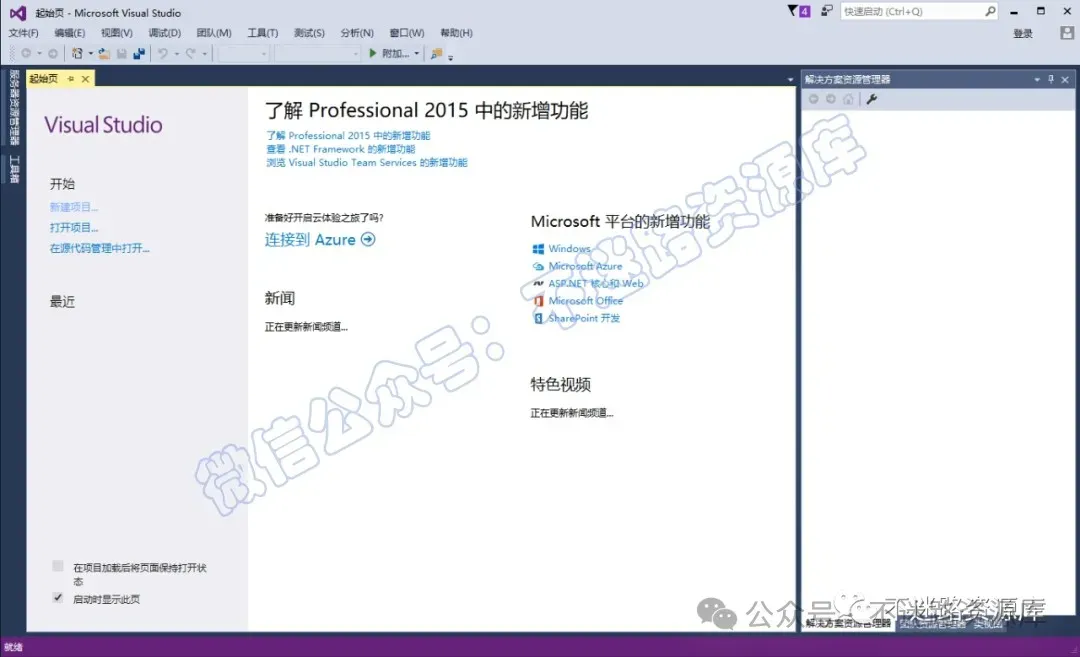Click the 打开项目... link

point(74,227)
